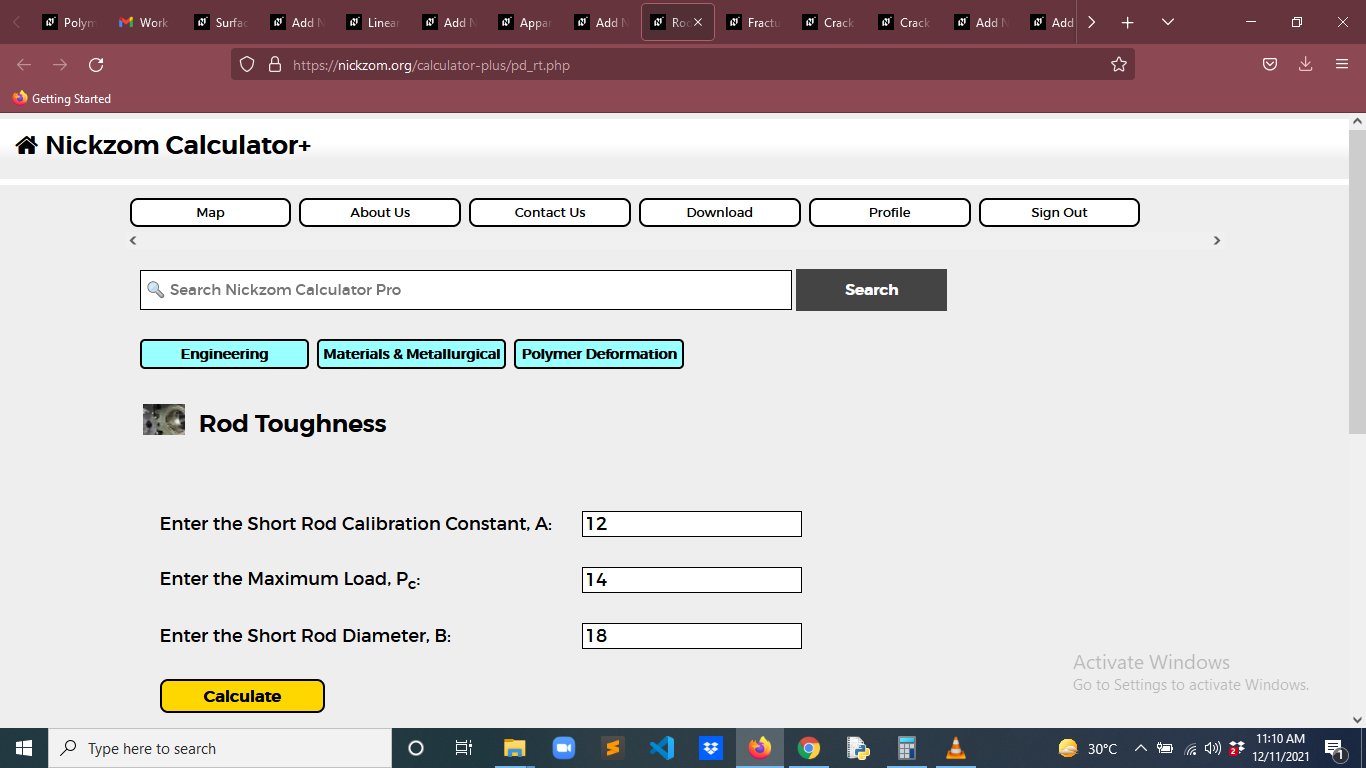Switch to the Polymer tab

[70, 22]
